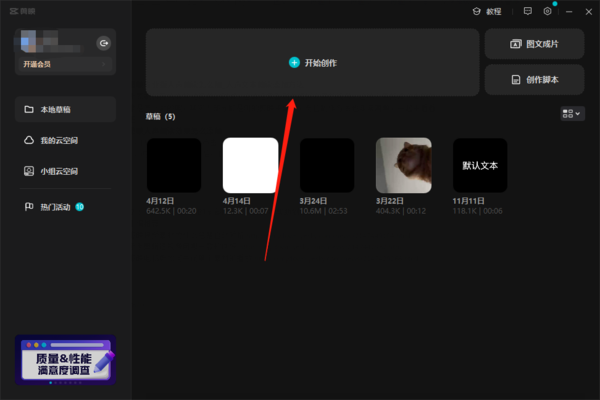Open the 图文成片 feature
This screenshot has width=600, height=400.
(534, 44)
